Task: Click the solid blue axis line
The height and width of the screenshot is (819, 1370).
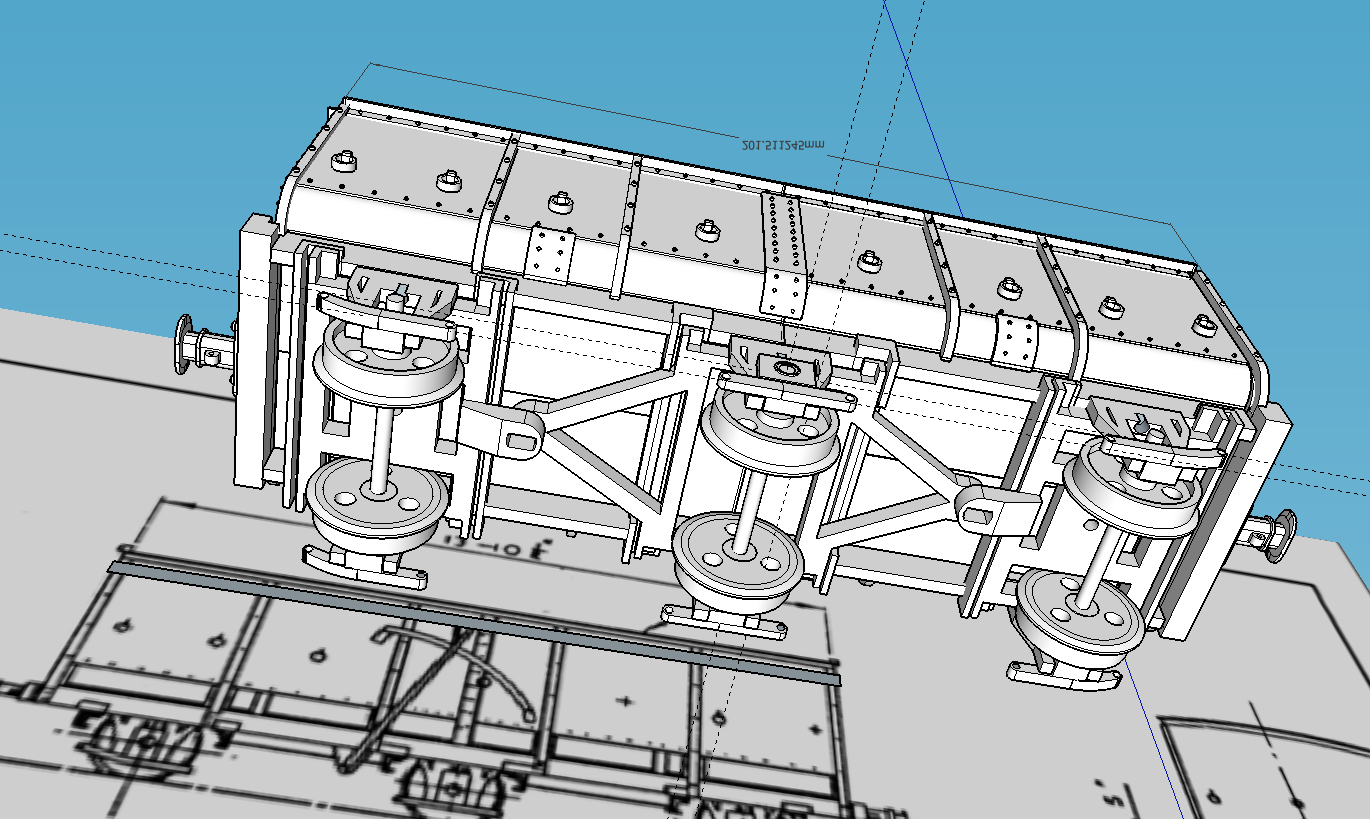Action: tap(920, 110)
